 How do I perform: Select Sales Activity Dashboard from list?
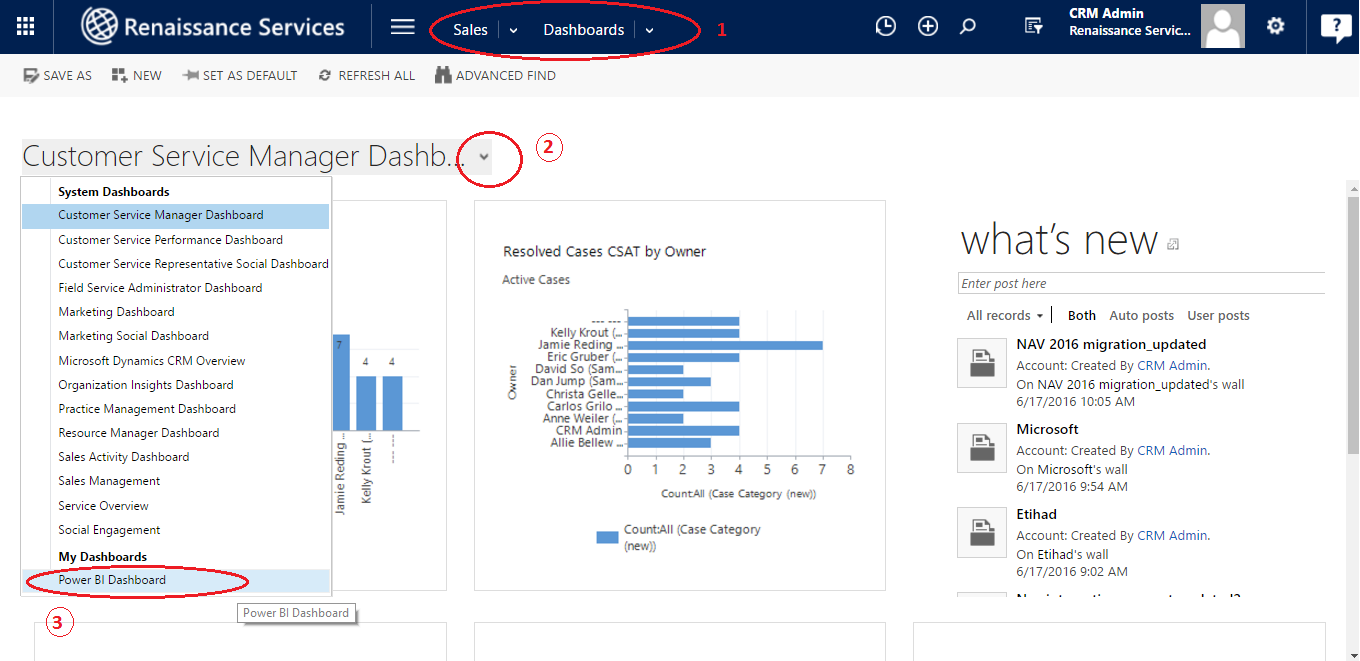pos(123,457)
